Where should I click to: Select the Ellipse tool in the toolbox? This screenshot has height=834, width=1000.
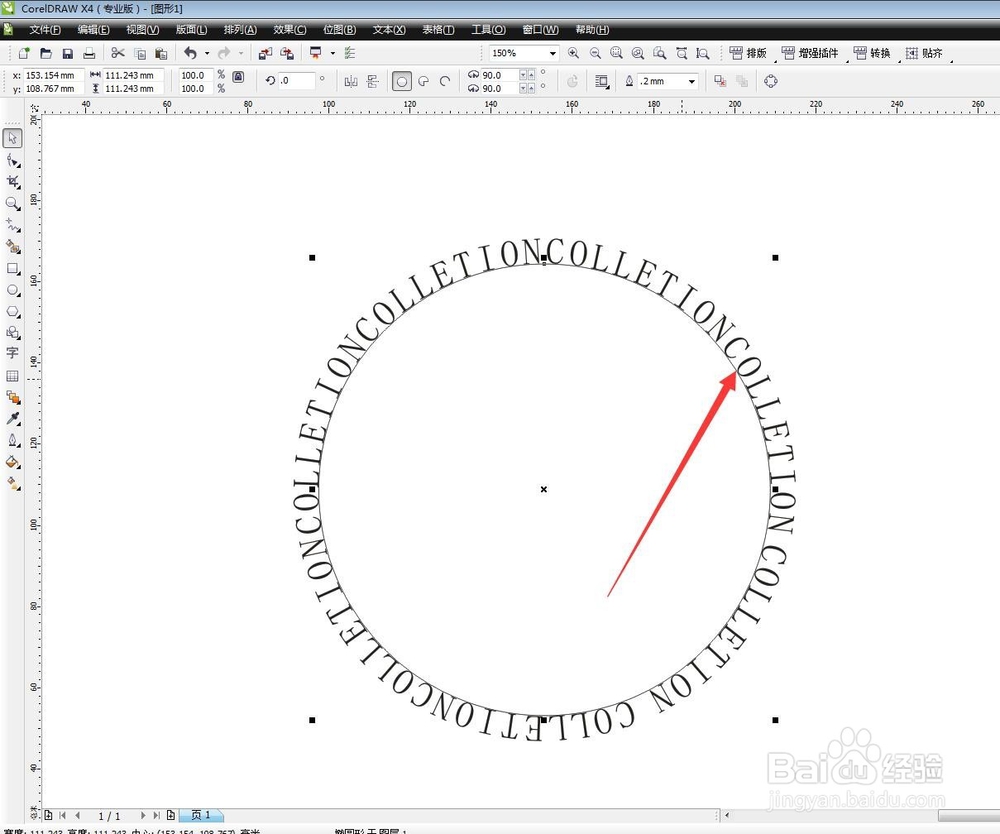tap(13, 290)
